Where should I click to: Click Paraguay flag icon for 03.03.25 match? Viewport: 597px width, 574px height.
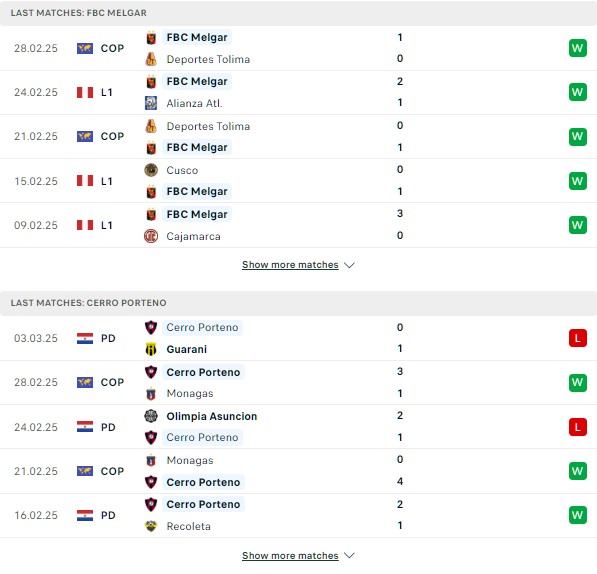pos(85,338)
